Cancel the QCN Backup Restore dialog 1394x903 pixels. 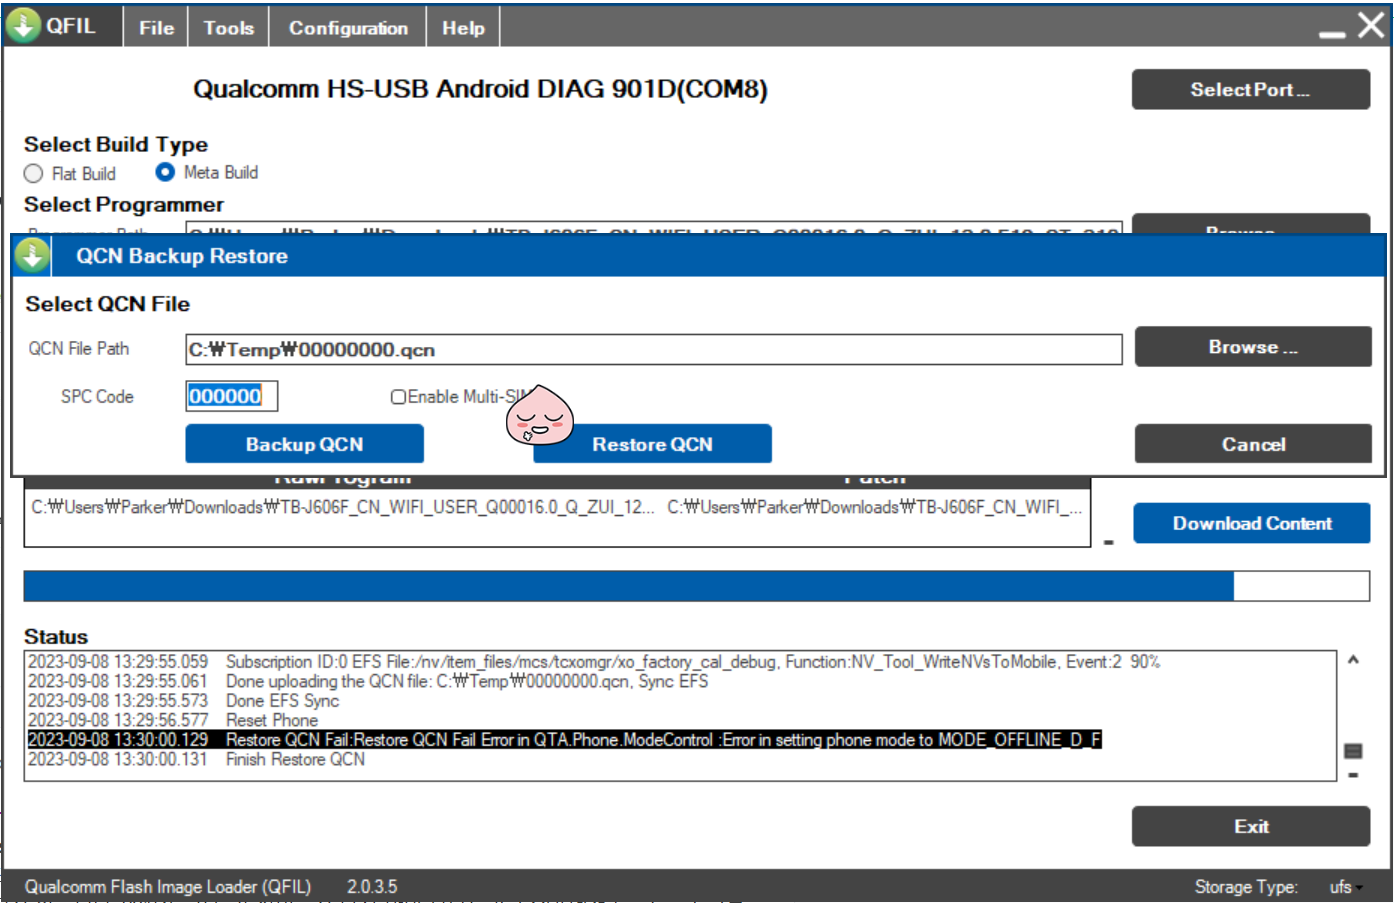1253,444
